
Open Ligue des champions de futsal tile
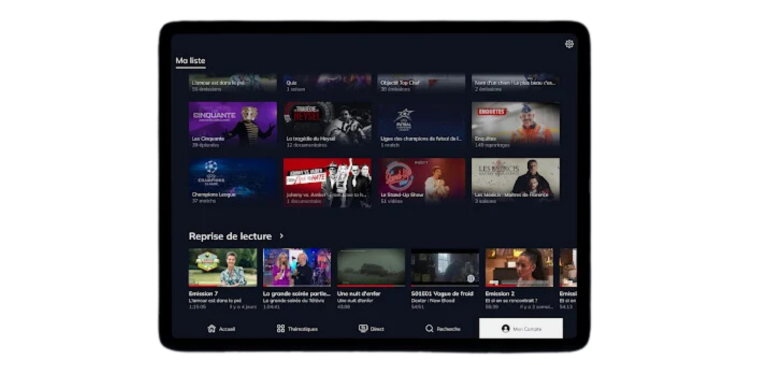click(x=422, y=124)
